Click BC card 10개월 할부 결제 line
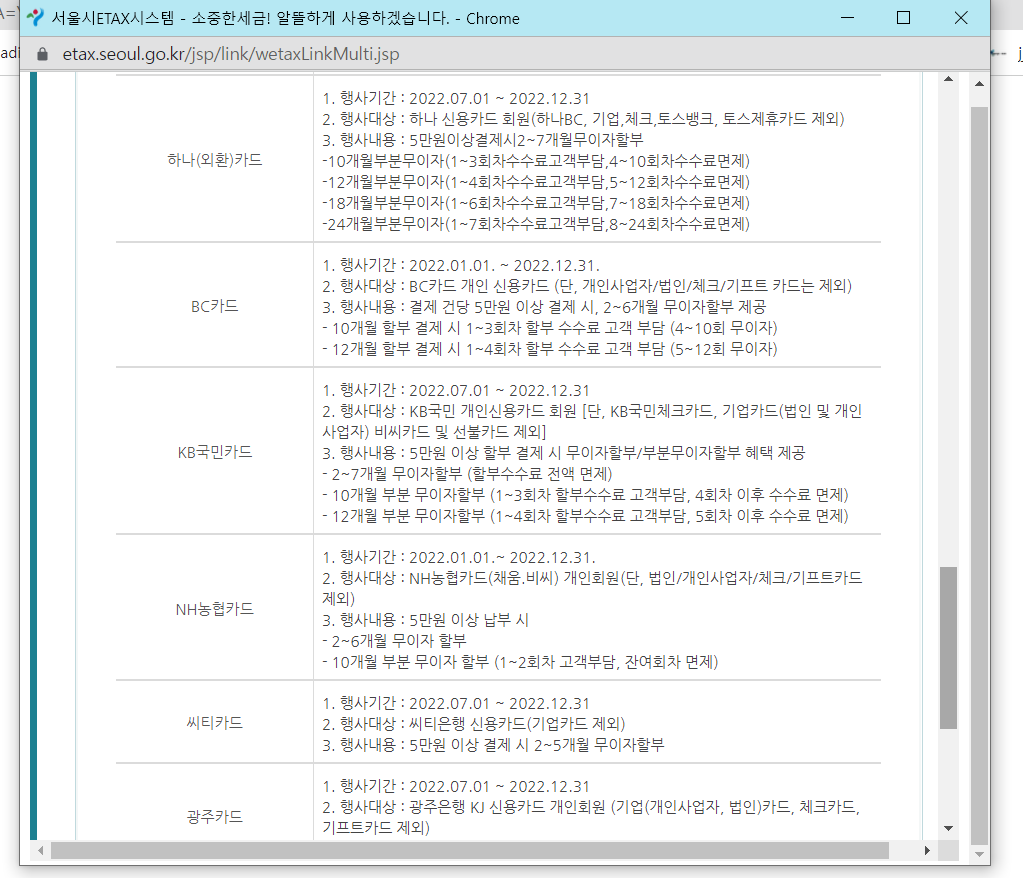Screen dimensions: 1023x878 (x=550, y=328)
